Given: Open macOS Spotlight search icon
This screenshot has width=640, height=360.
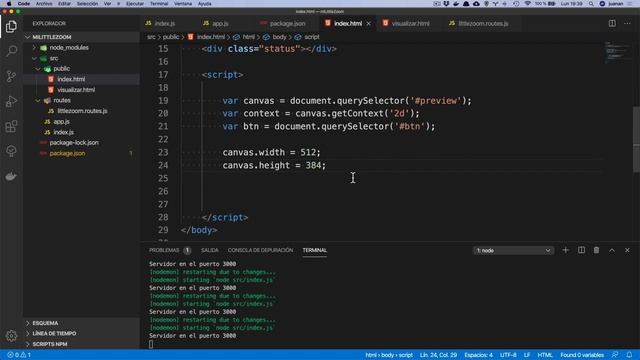Looking at the screenshot, I should (x=591, y=4).
